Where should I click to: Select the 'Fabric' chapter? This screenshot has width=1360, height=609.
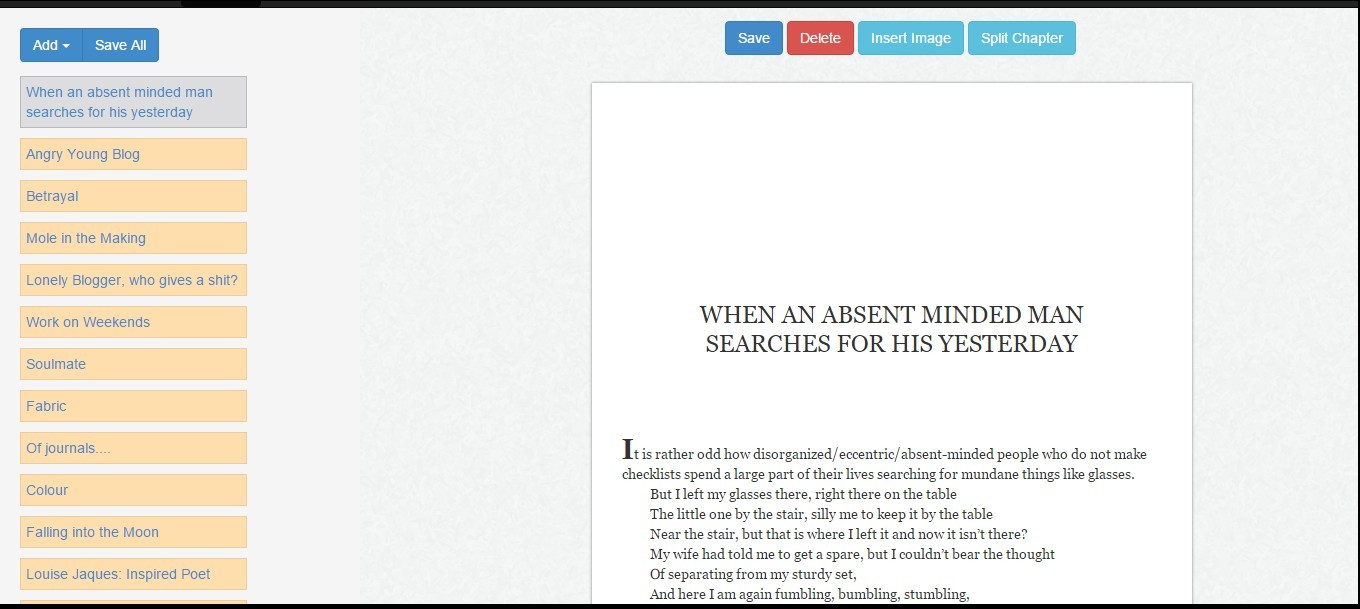[x=133, y=406]
